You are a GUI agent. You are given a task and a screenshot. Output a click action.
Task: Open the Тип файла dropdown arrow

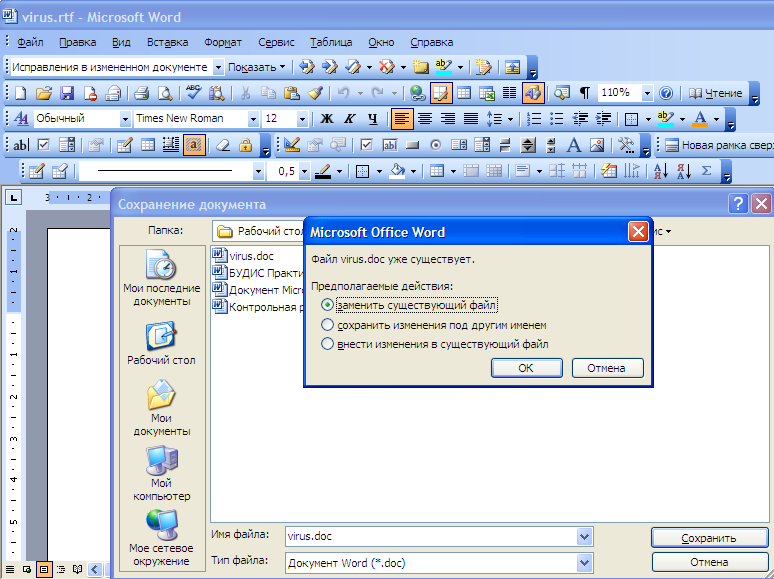[x=584, y=563]
